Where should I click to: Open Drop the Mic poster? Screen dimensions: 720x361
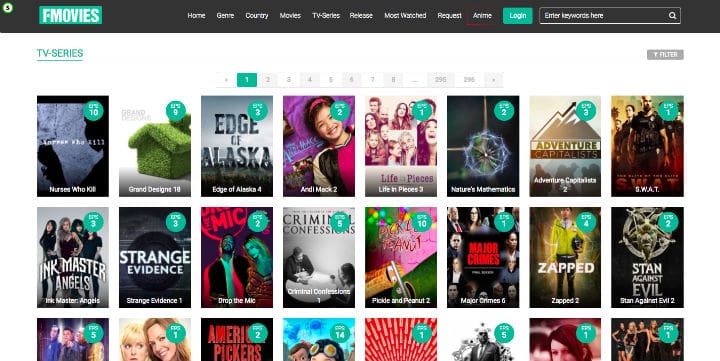pyautogui.click(x=237, y=257)
